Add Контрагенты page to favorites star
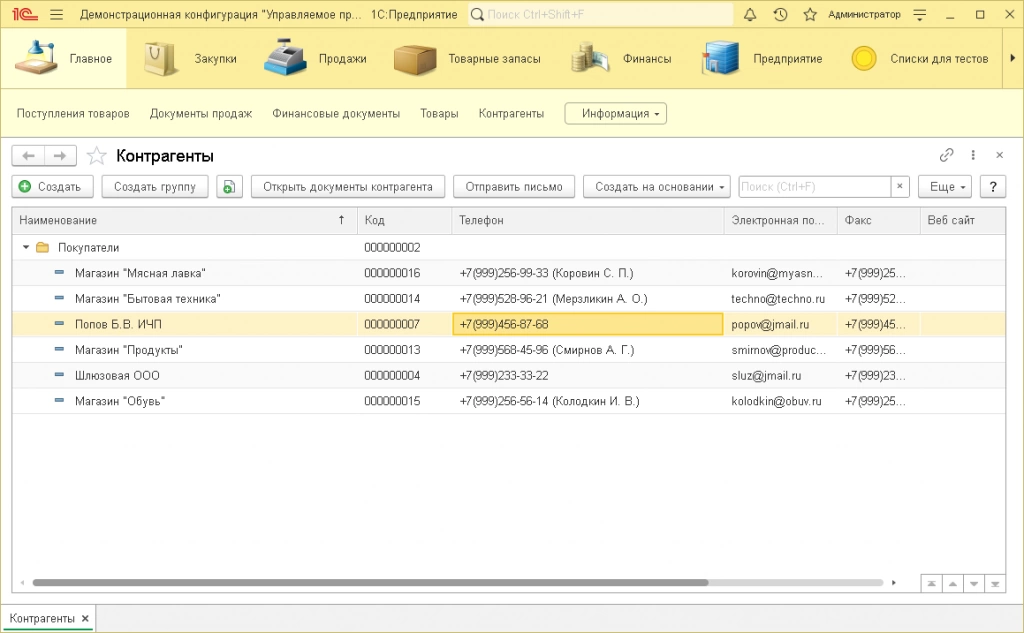1024x633 pixels. pos(96,156)
